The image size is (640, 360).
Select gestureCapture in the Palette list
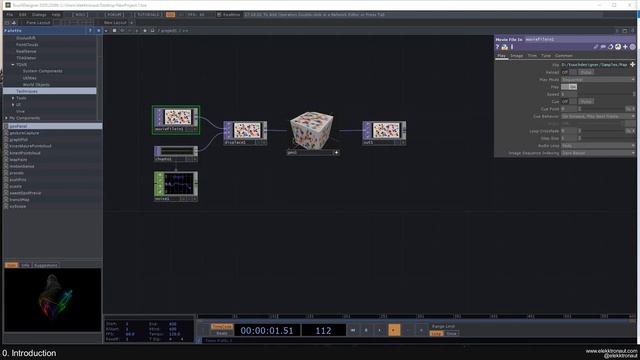[24, 133]
